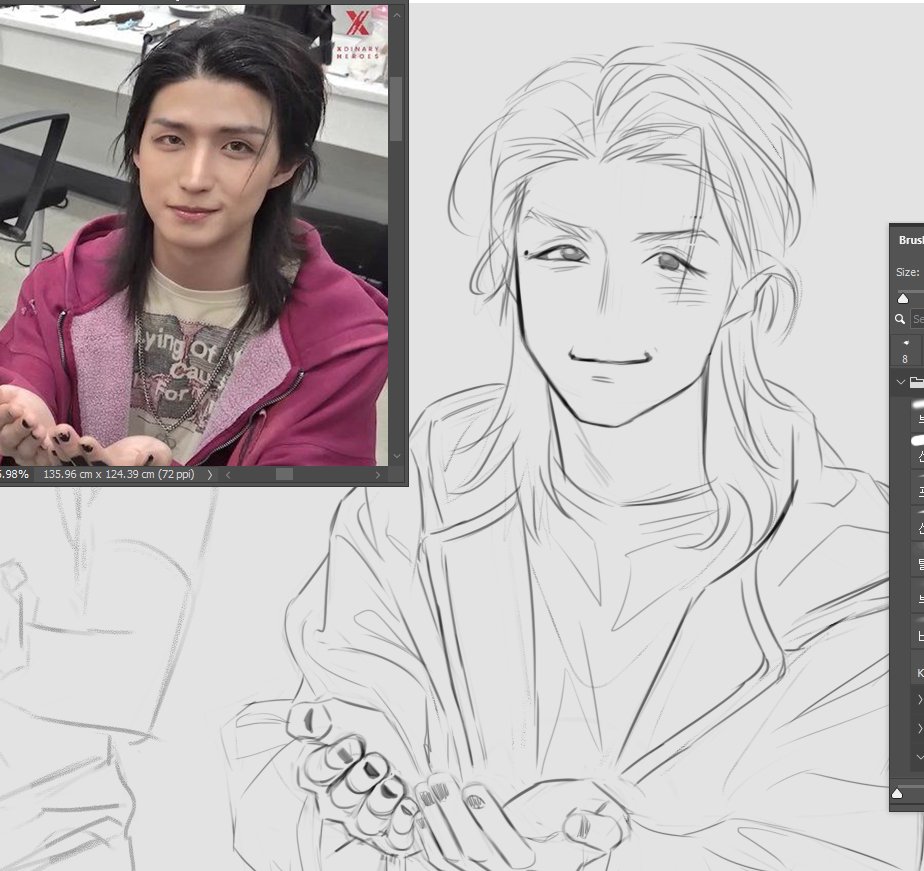Screen dimensions: 924x871
Task: Collapse the last open brush group chevron
Action: [x=920, y=757]
